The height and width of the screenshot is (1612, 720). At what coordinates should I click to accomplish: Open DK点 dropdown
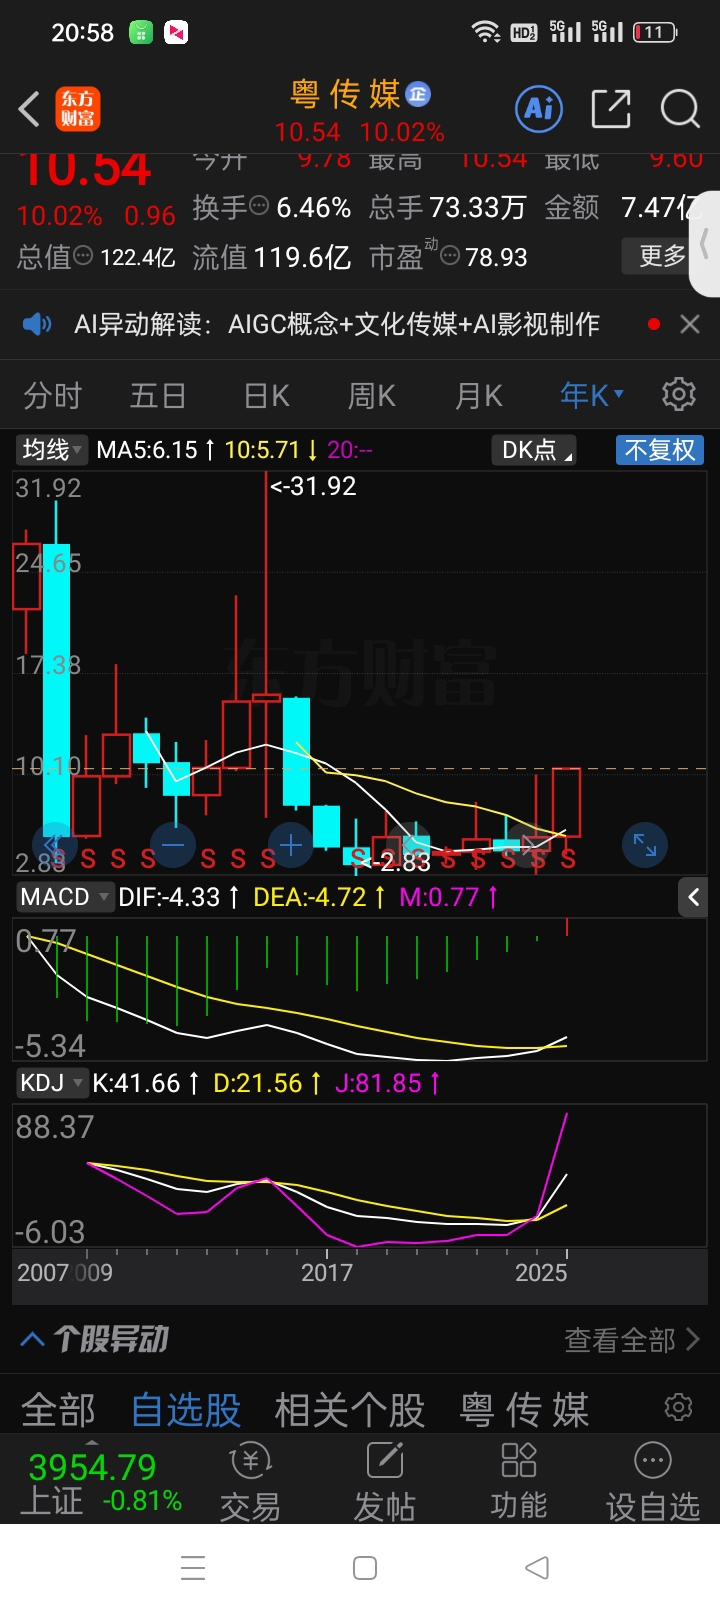[x=536, y=450]
